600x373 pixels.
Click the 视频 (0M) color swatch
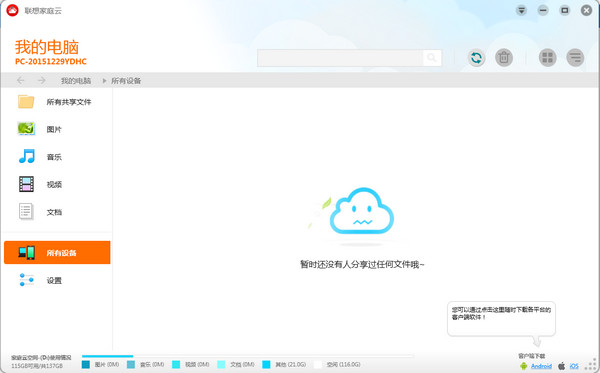coord(176,365)
